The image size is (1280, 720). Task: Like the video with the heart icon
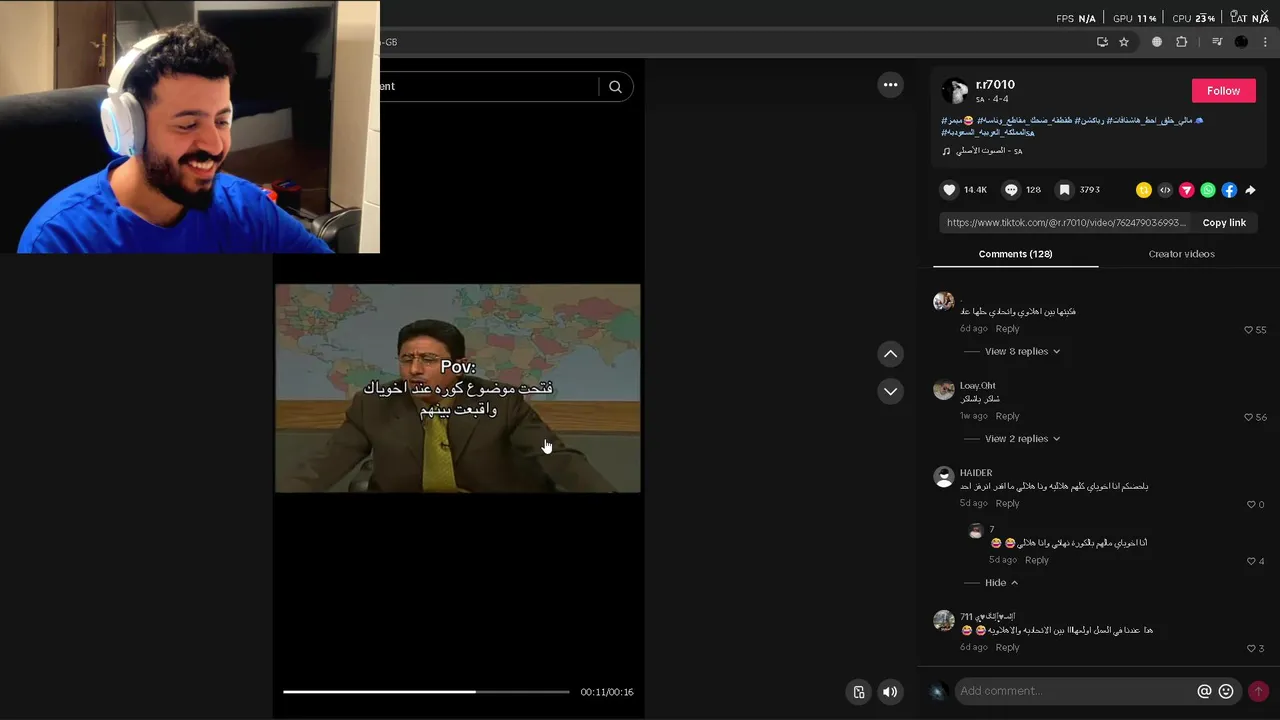[x=949, y=190]
